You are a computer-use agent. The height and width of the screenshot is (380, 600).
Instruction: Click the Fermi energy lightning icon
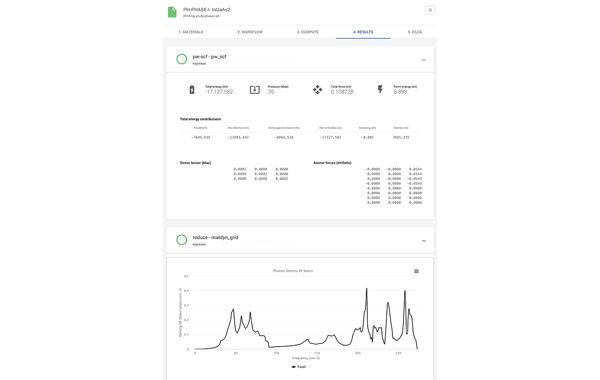tap(380, 89)
